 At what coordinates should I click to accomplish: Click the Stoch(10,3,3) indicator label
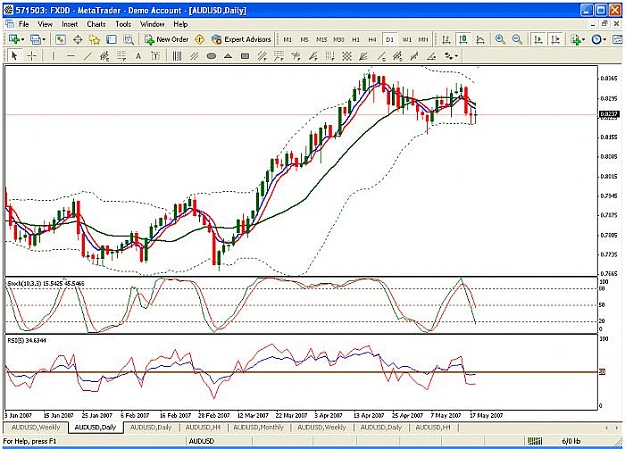click(x=45, y=284)
